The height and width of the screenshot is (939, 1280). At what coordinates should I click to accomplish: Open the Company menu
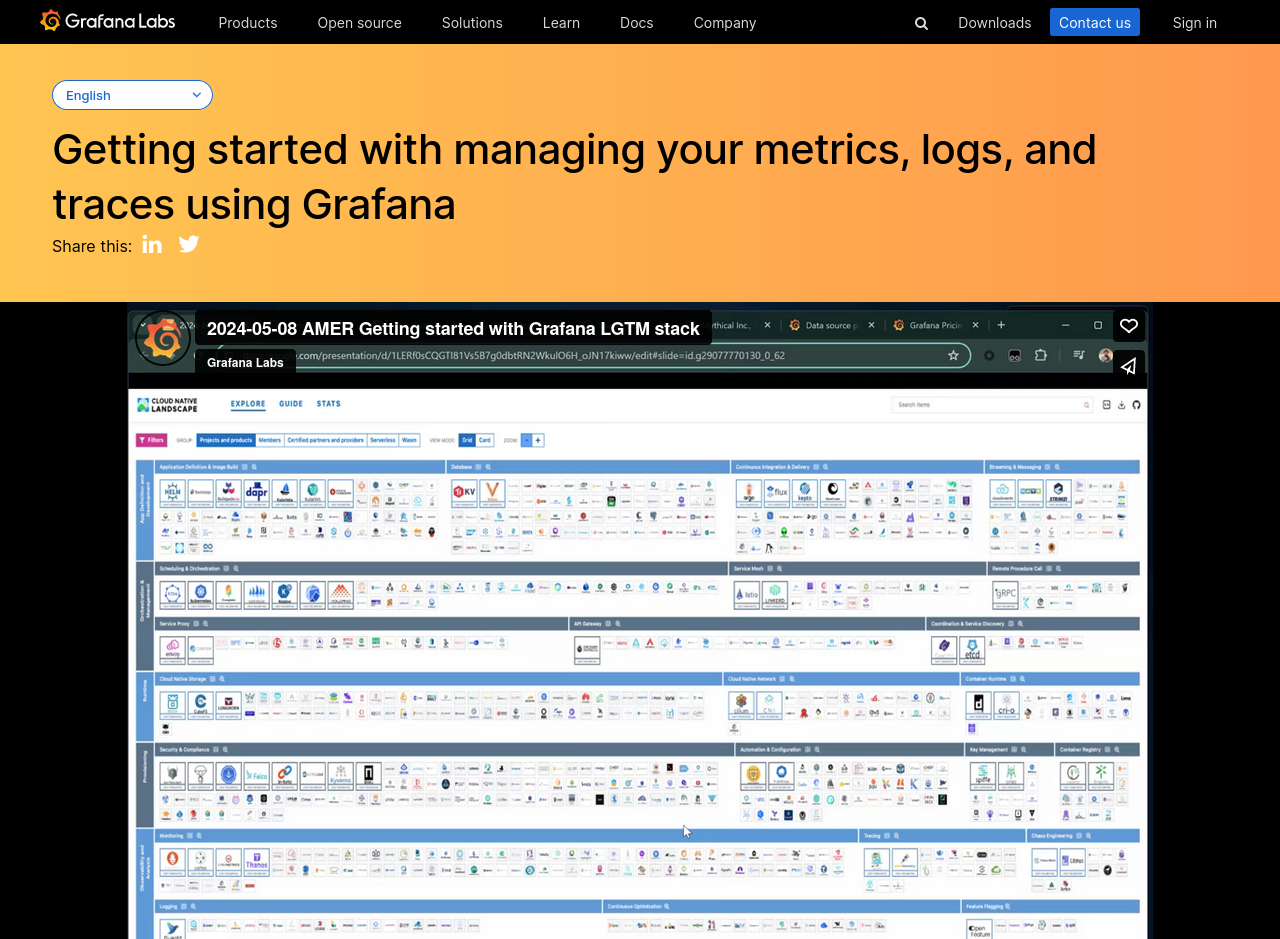(x=724, y=23)
